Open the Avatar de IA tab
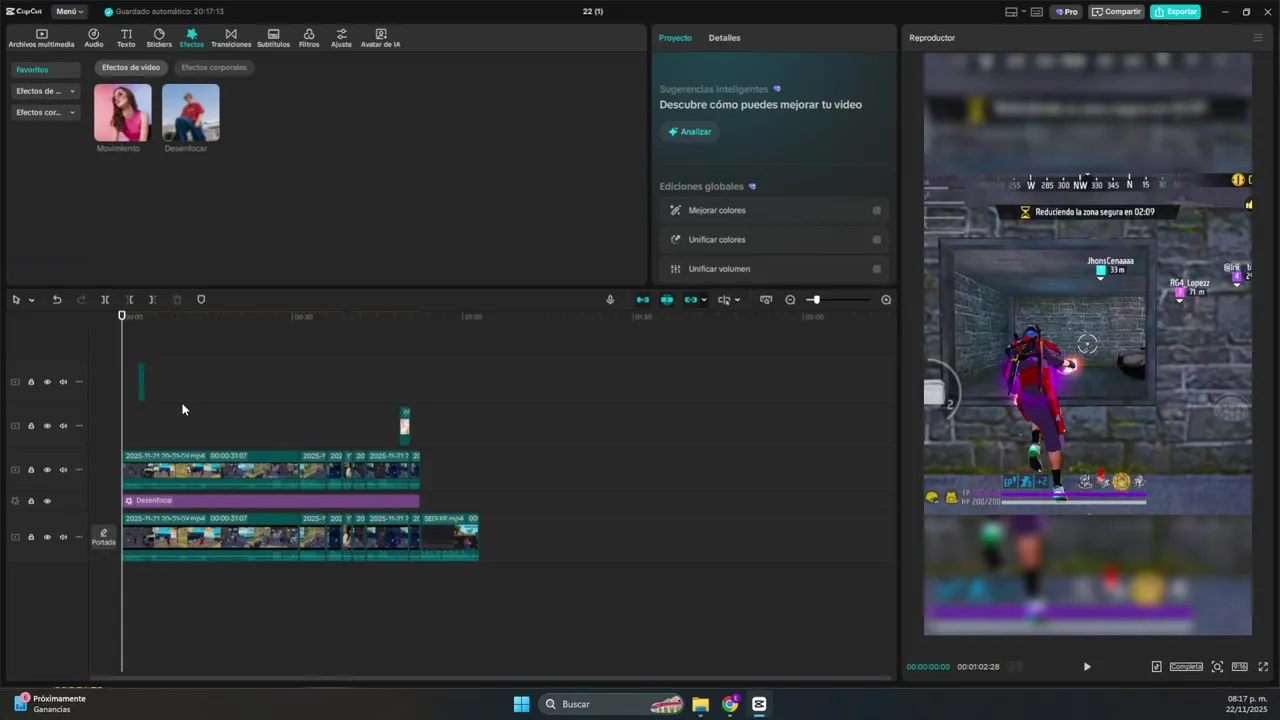1280x720 pixels. coord(380,38)
